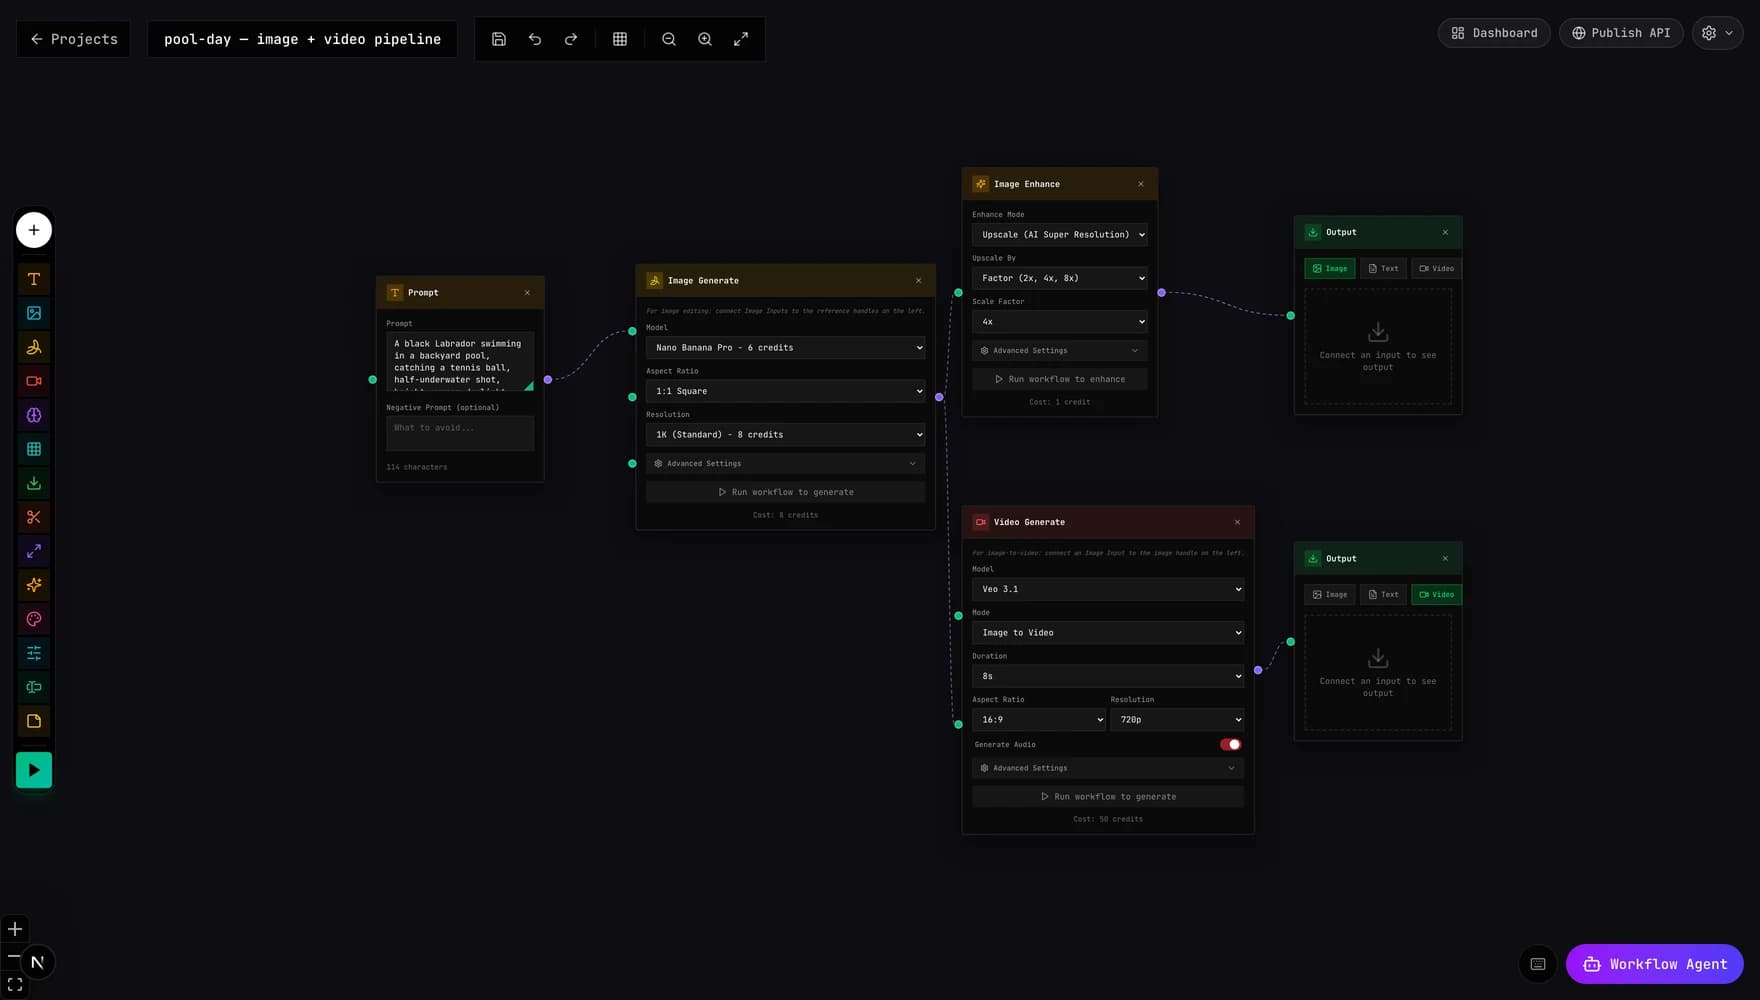The height and width of the screenshot is (1000, 1760).
Task: Select the purple resize arrows tool
Action: point(34,551)
